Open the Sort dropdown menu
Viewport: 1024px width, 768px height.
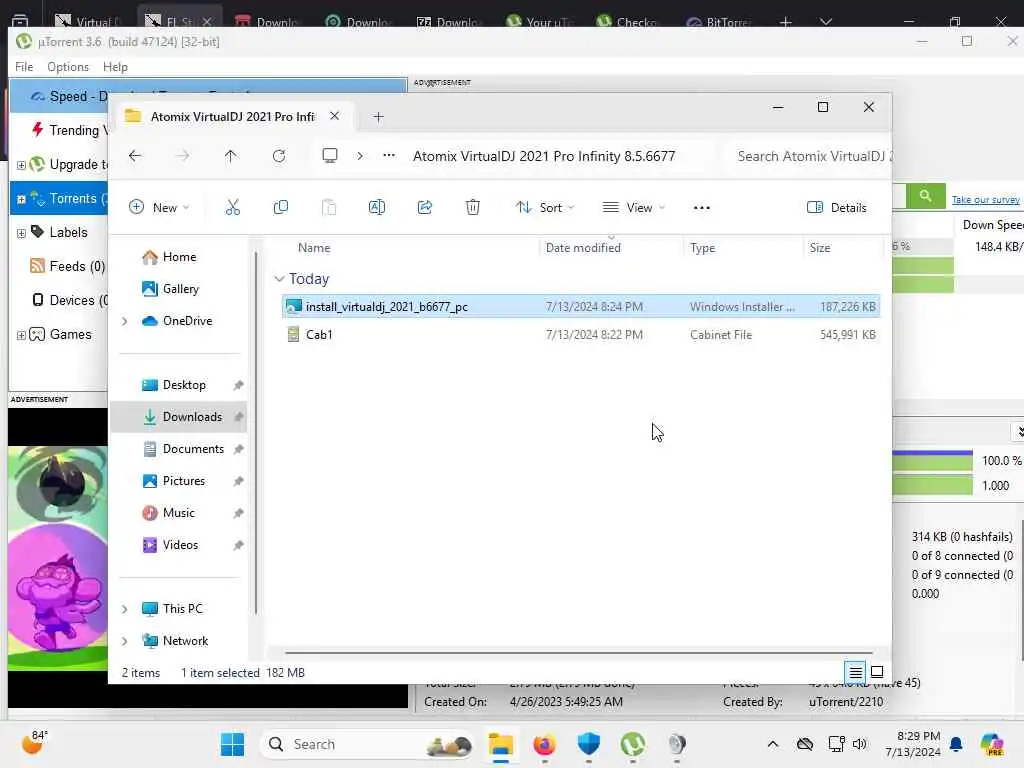pyautogui.click(x=545, y=208)
